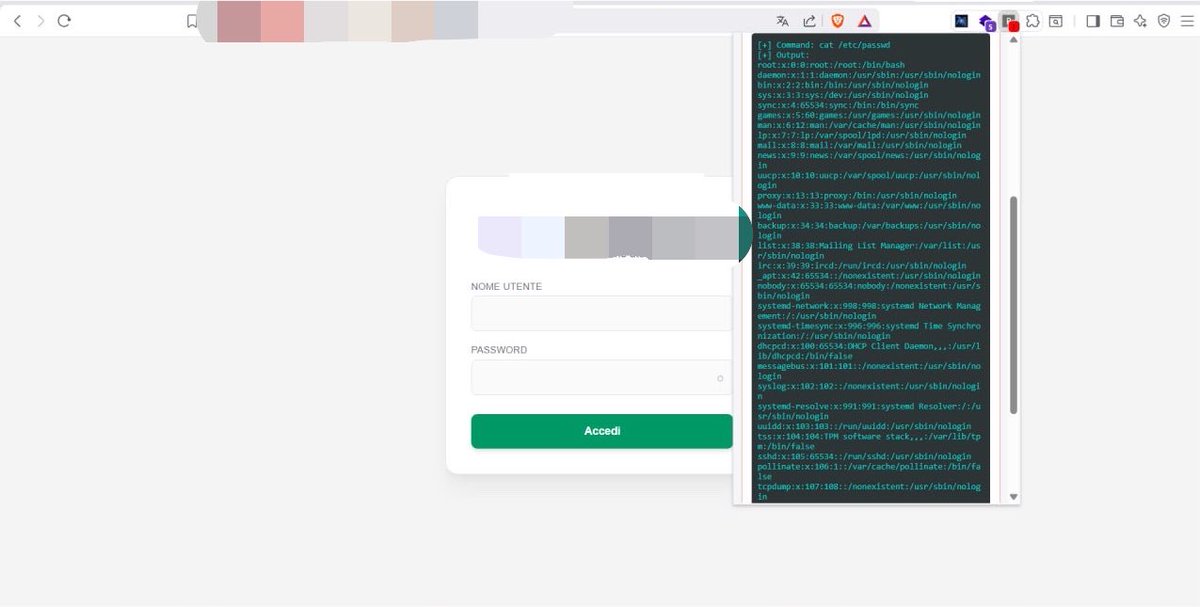Go back to the previous page
The width and height of the screenshot is (1200, 607).
17,20
